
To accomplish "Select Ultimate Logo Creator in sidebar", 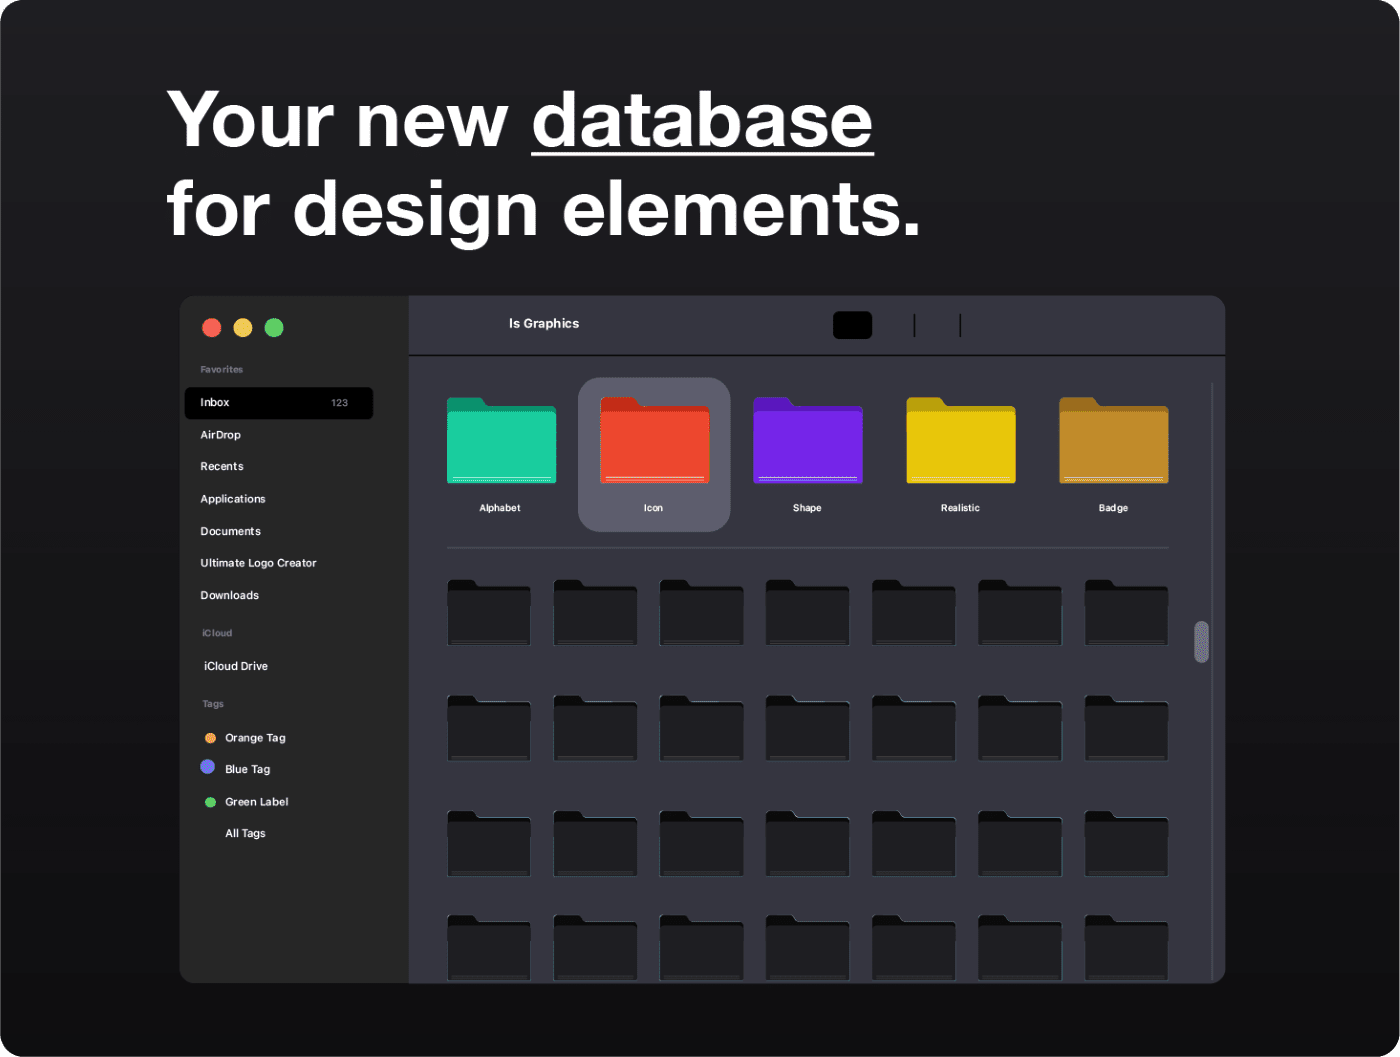I will tap(258, 563).
